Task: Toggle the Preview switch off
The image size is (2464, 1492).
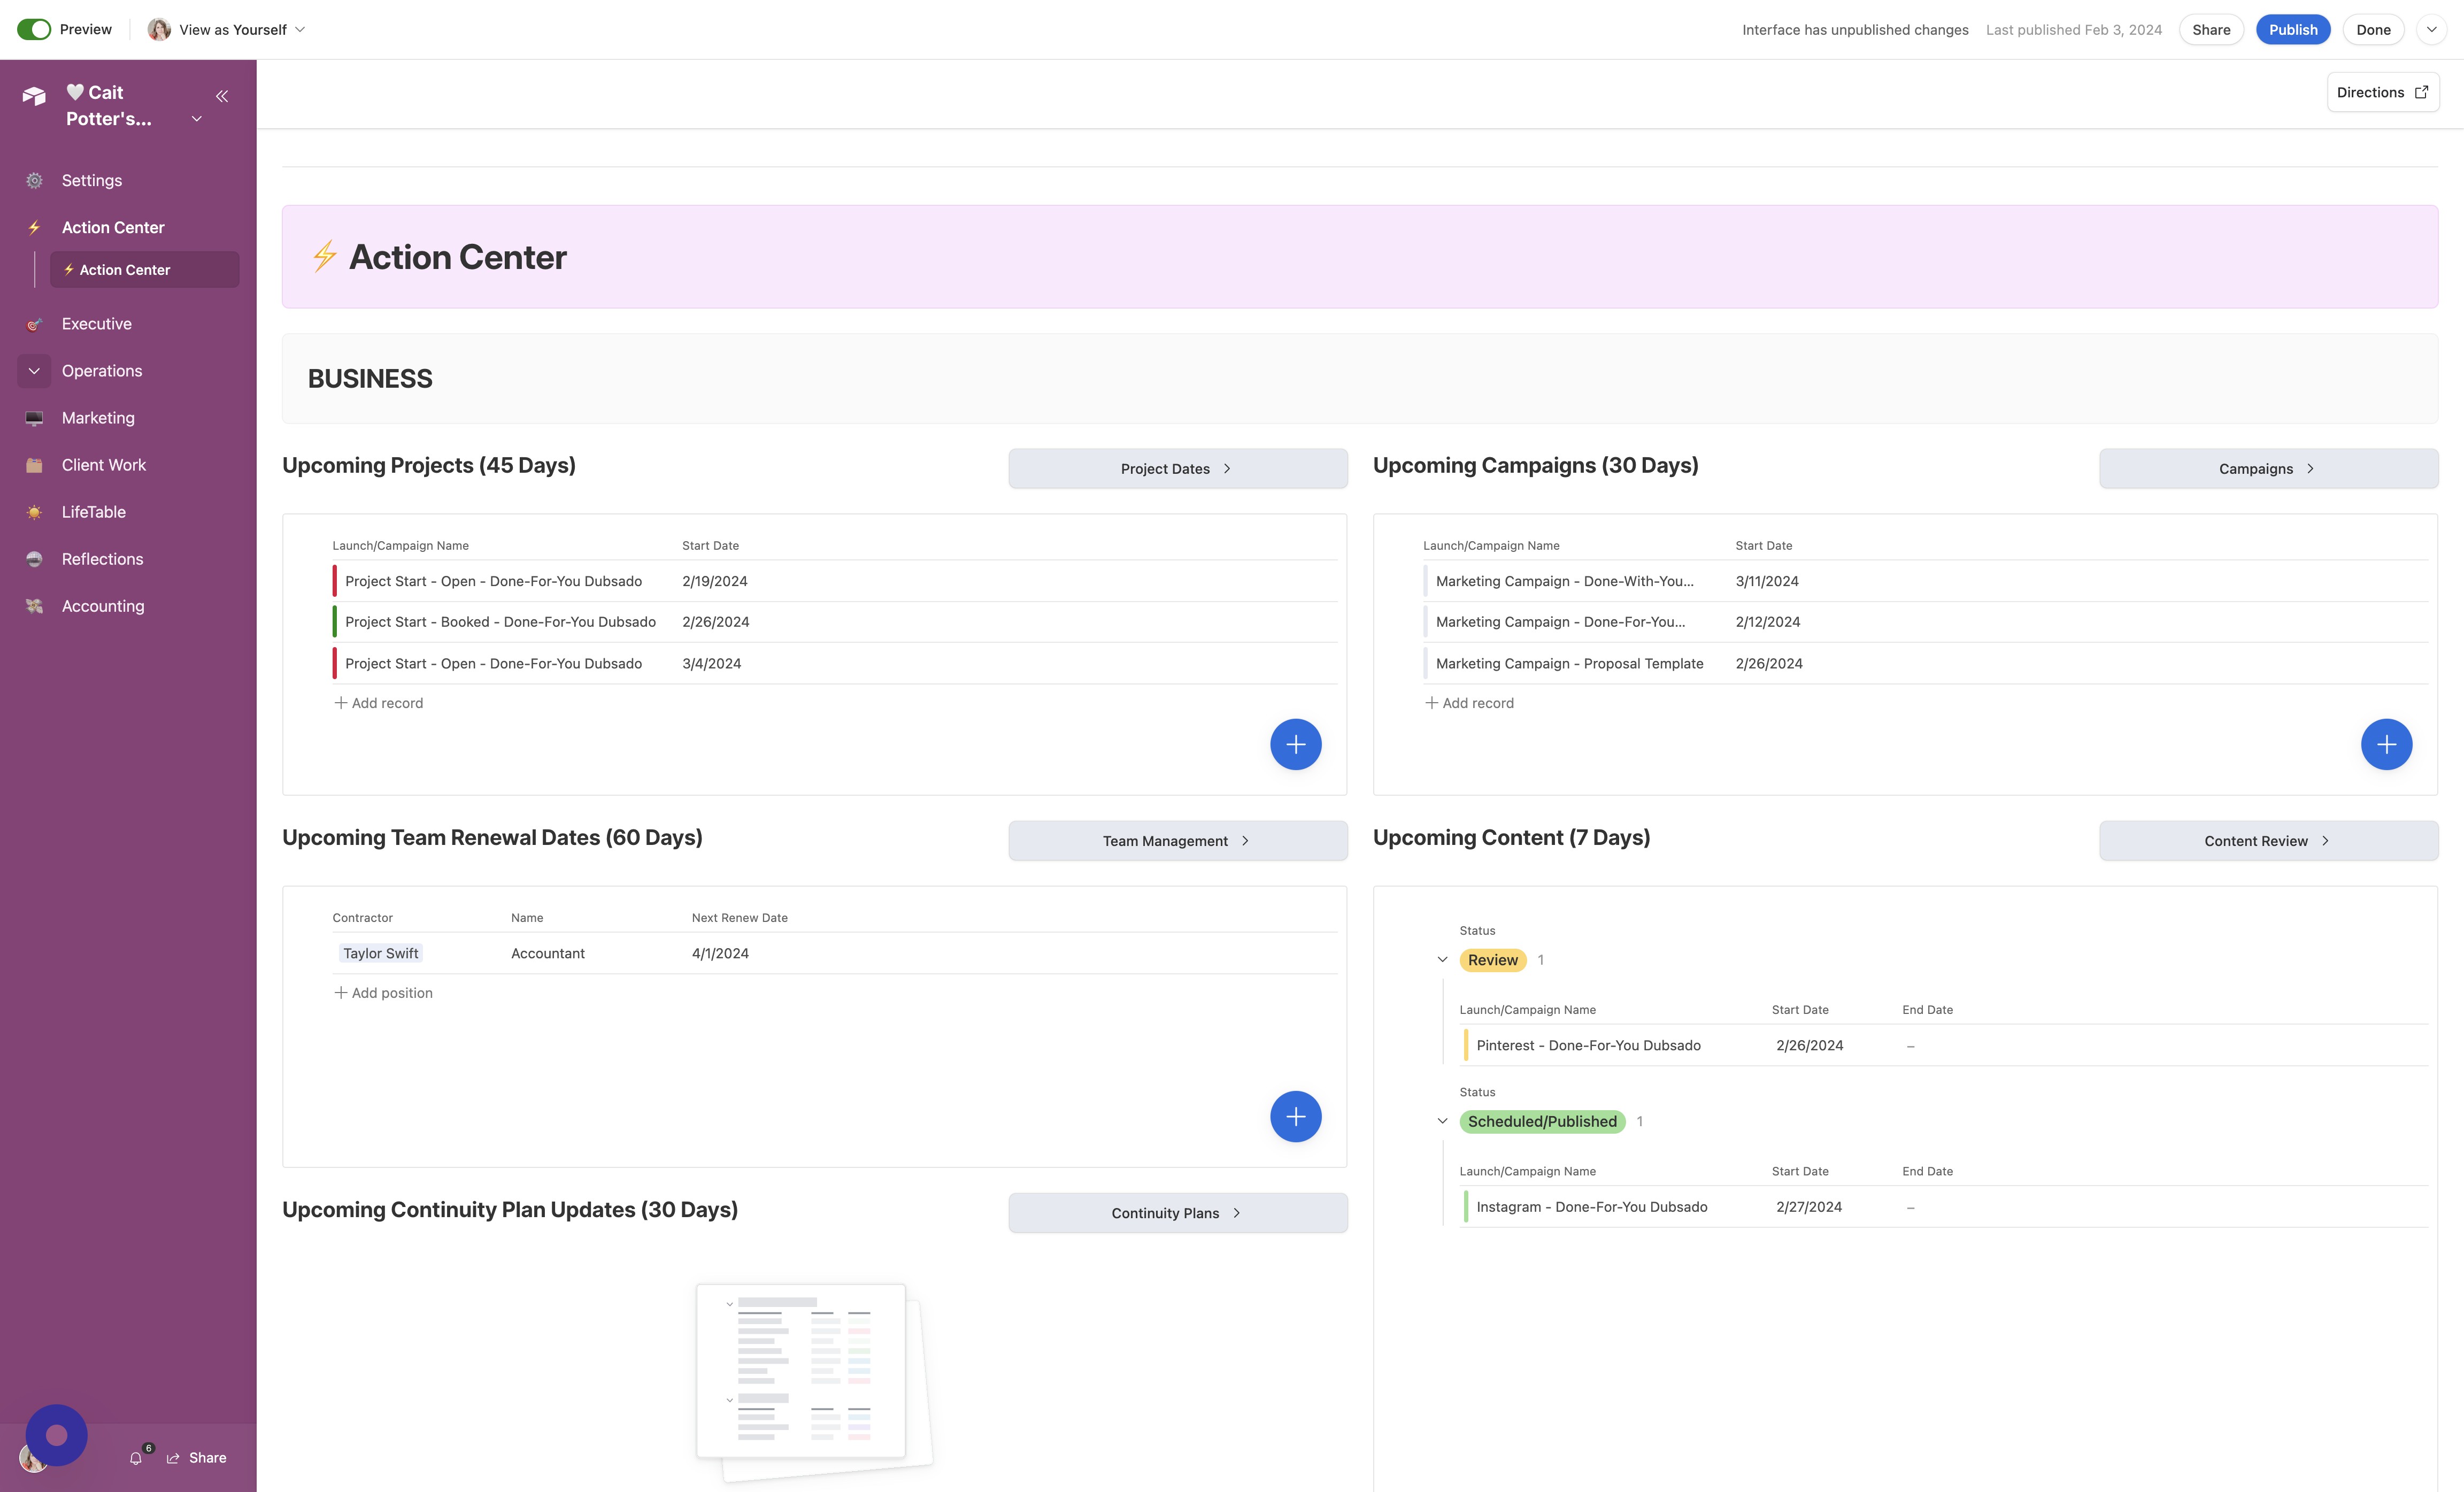Action: tap(34, 29)
